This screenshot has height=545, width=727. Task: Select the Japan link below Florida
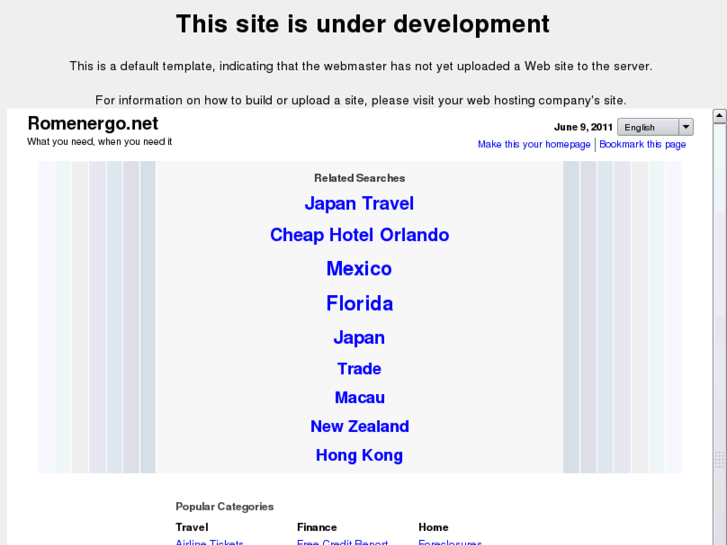pos(359,338)
